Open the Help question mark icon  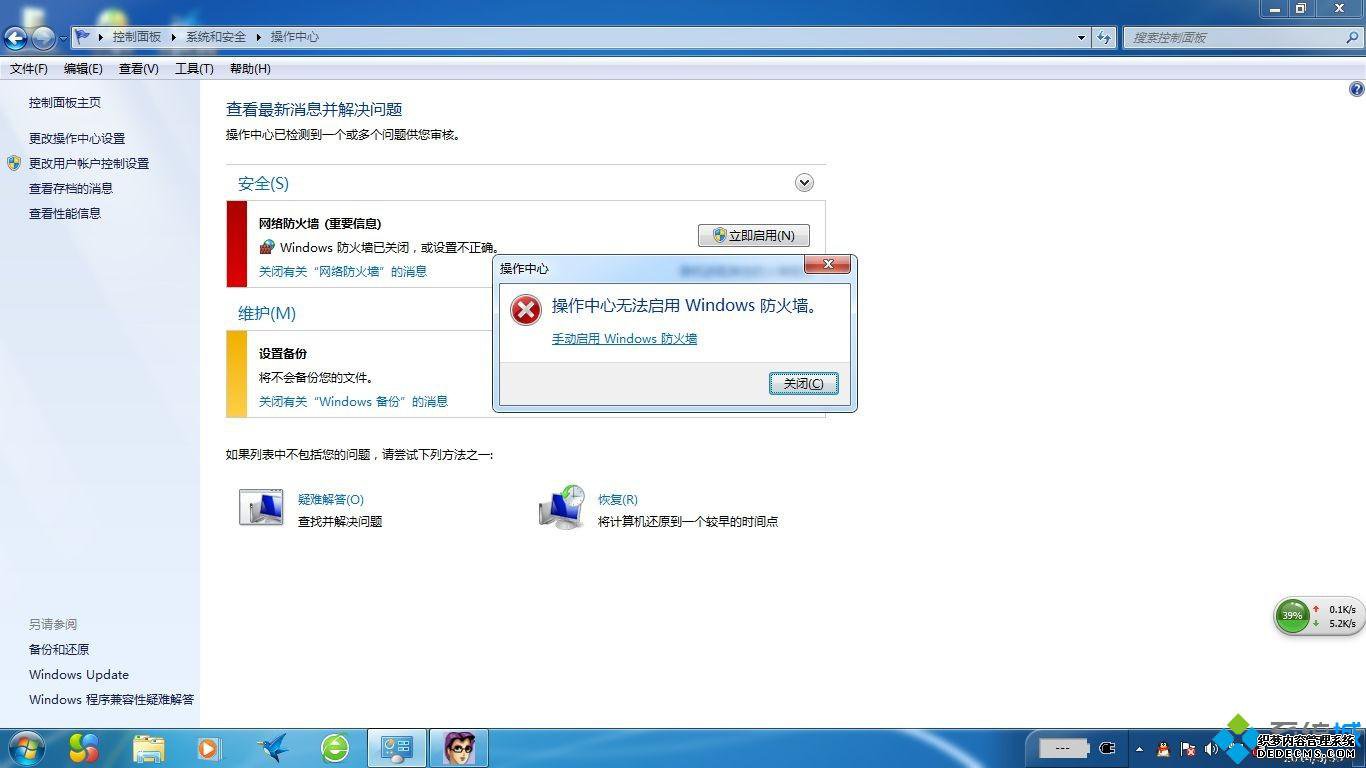[1356, 89]
